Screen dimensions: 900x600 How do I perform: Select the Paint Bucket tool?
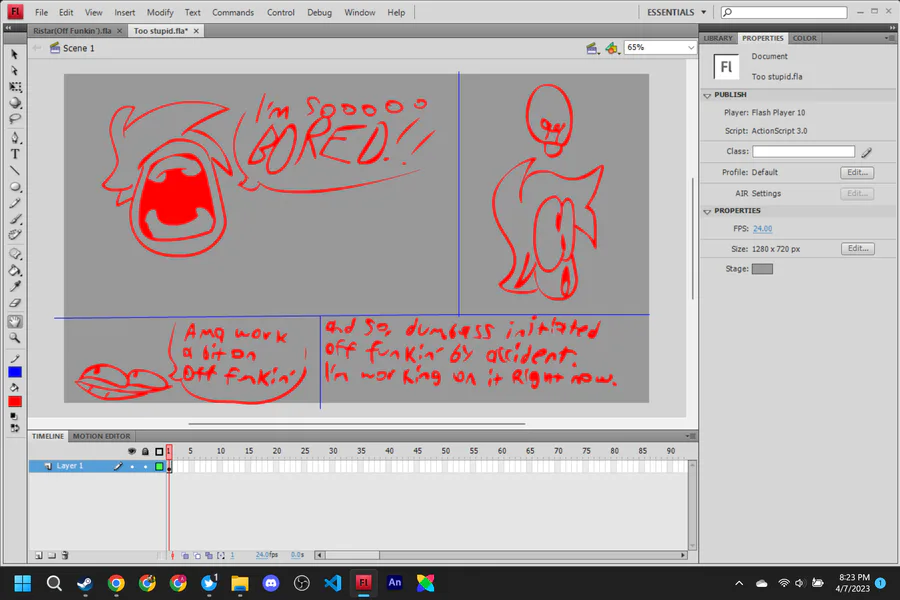[15, 270]
